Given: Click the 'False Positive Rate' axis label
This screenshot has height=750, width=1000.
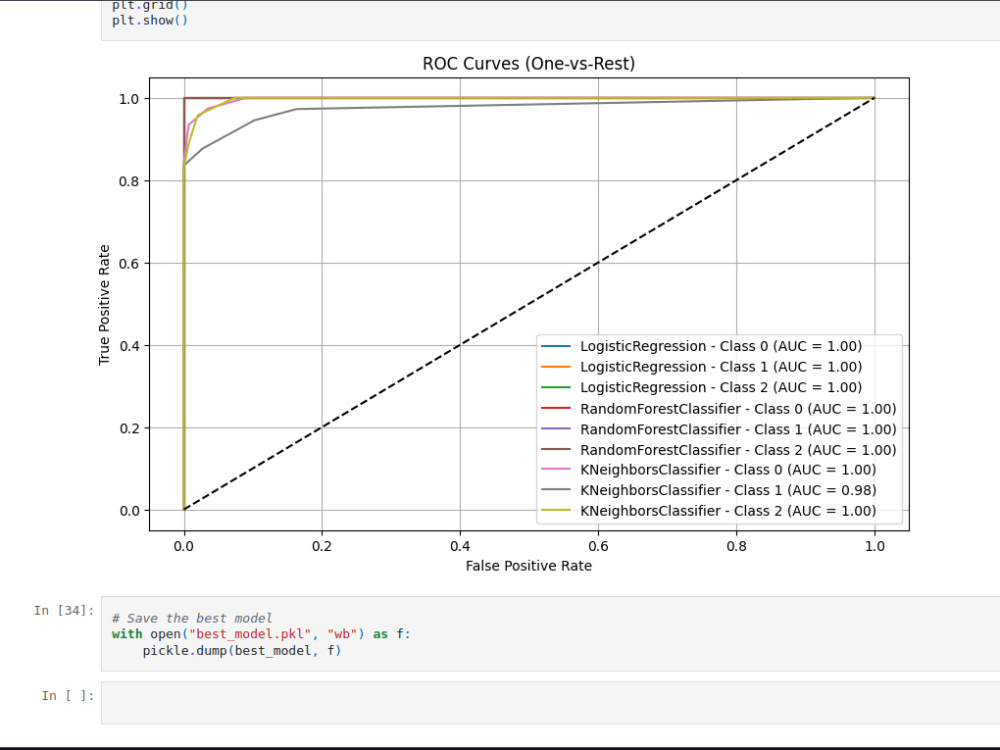Looking at the screenshot, I should click(529, 566).
